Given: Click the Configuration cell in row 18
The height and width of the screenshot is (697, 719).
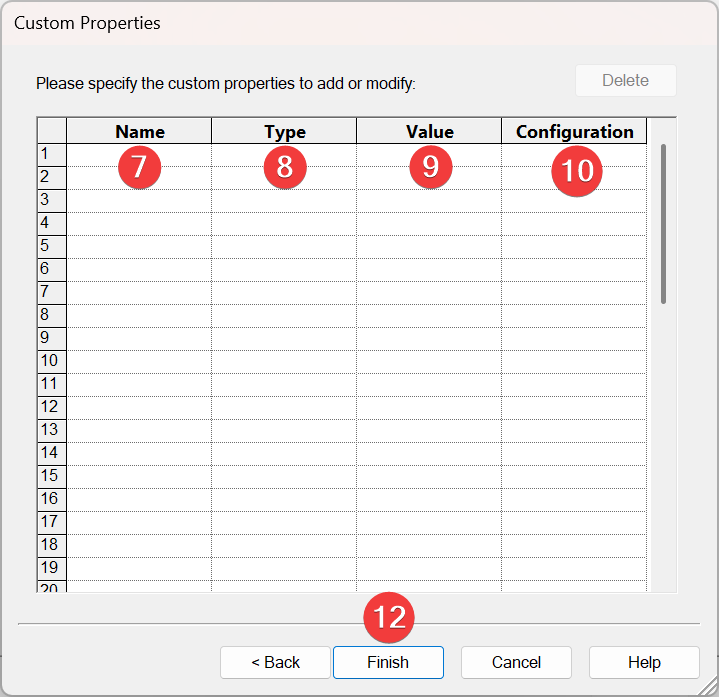Looking at the screenshot, I should pos(574,546).
